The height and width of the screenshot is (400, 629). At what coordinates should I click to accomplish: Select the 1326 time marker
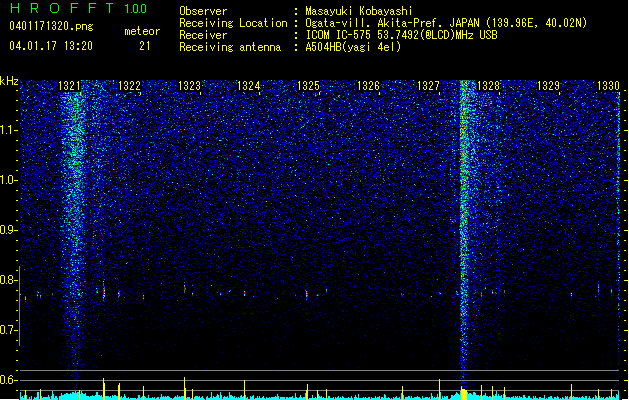click(368, 86)
